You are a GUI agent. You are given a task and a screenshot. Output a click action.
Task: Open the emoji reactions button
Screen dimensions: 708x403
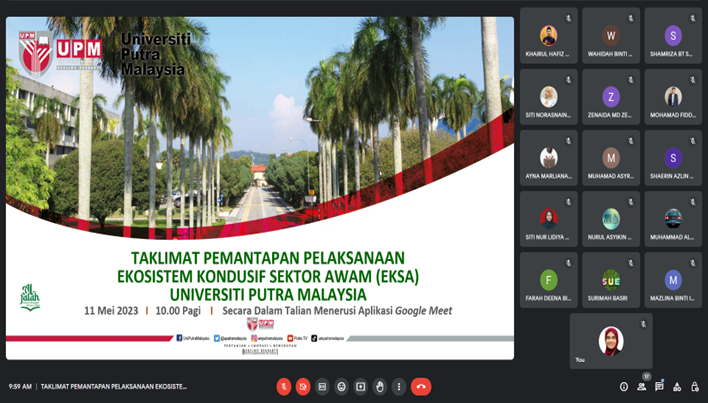pos(341,387)
